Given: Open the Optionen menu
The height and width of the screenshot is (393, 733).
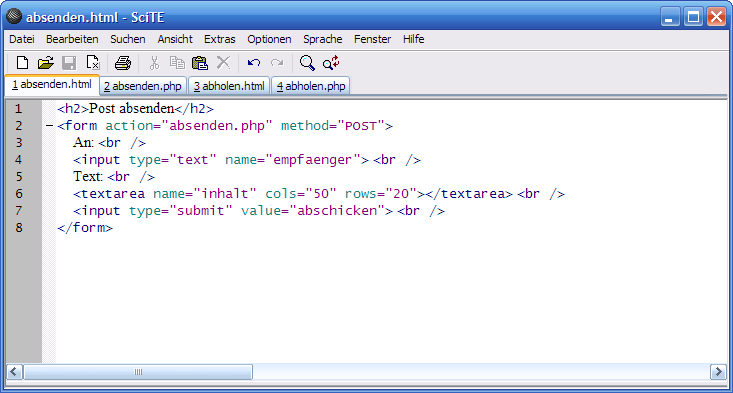Looking at the screenshot, I should point(269,39).
